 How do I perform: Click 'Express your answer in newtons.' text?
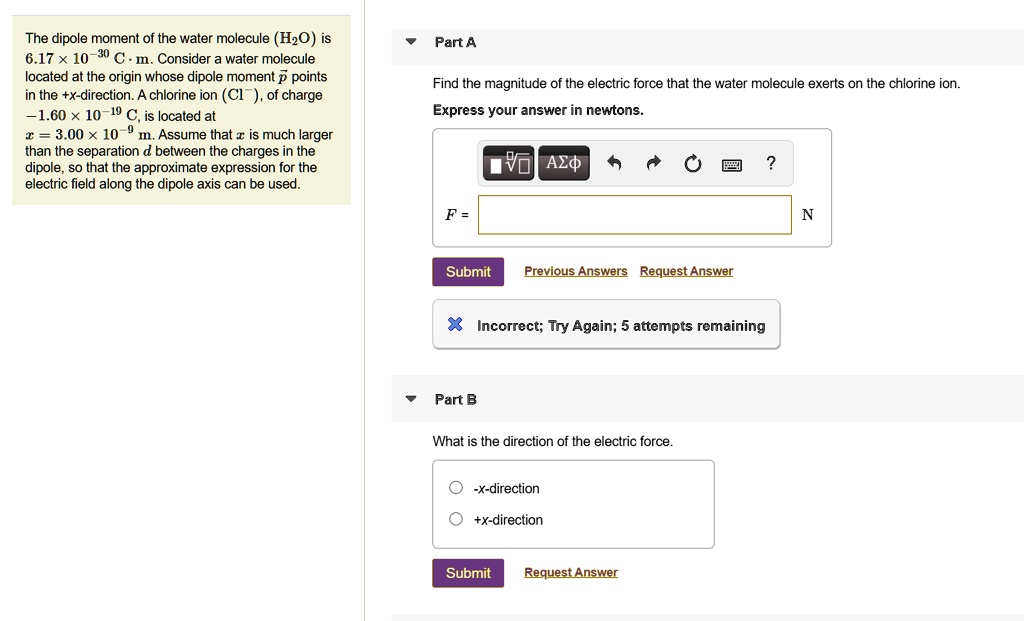pos(538,110)
